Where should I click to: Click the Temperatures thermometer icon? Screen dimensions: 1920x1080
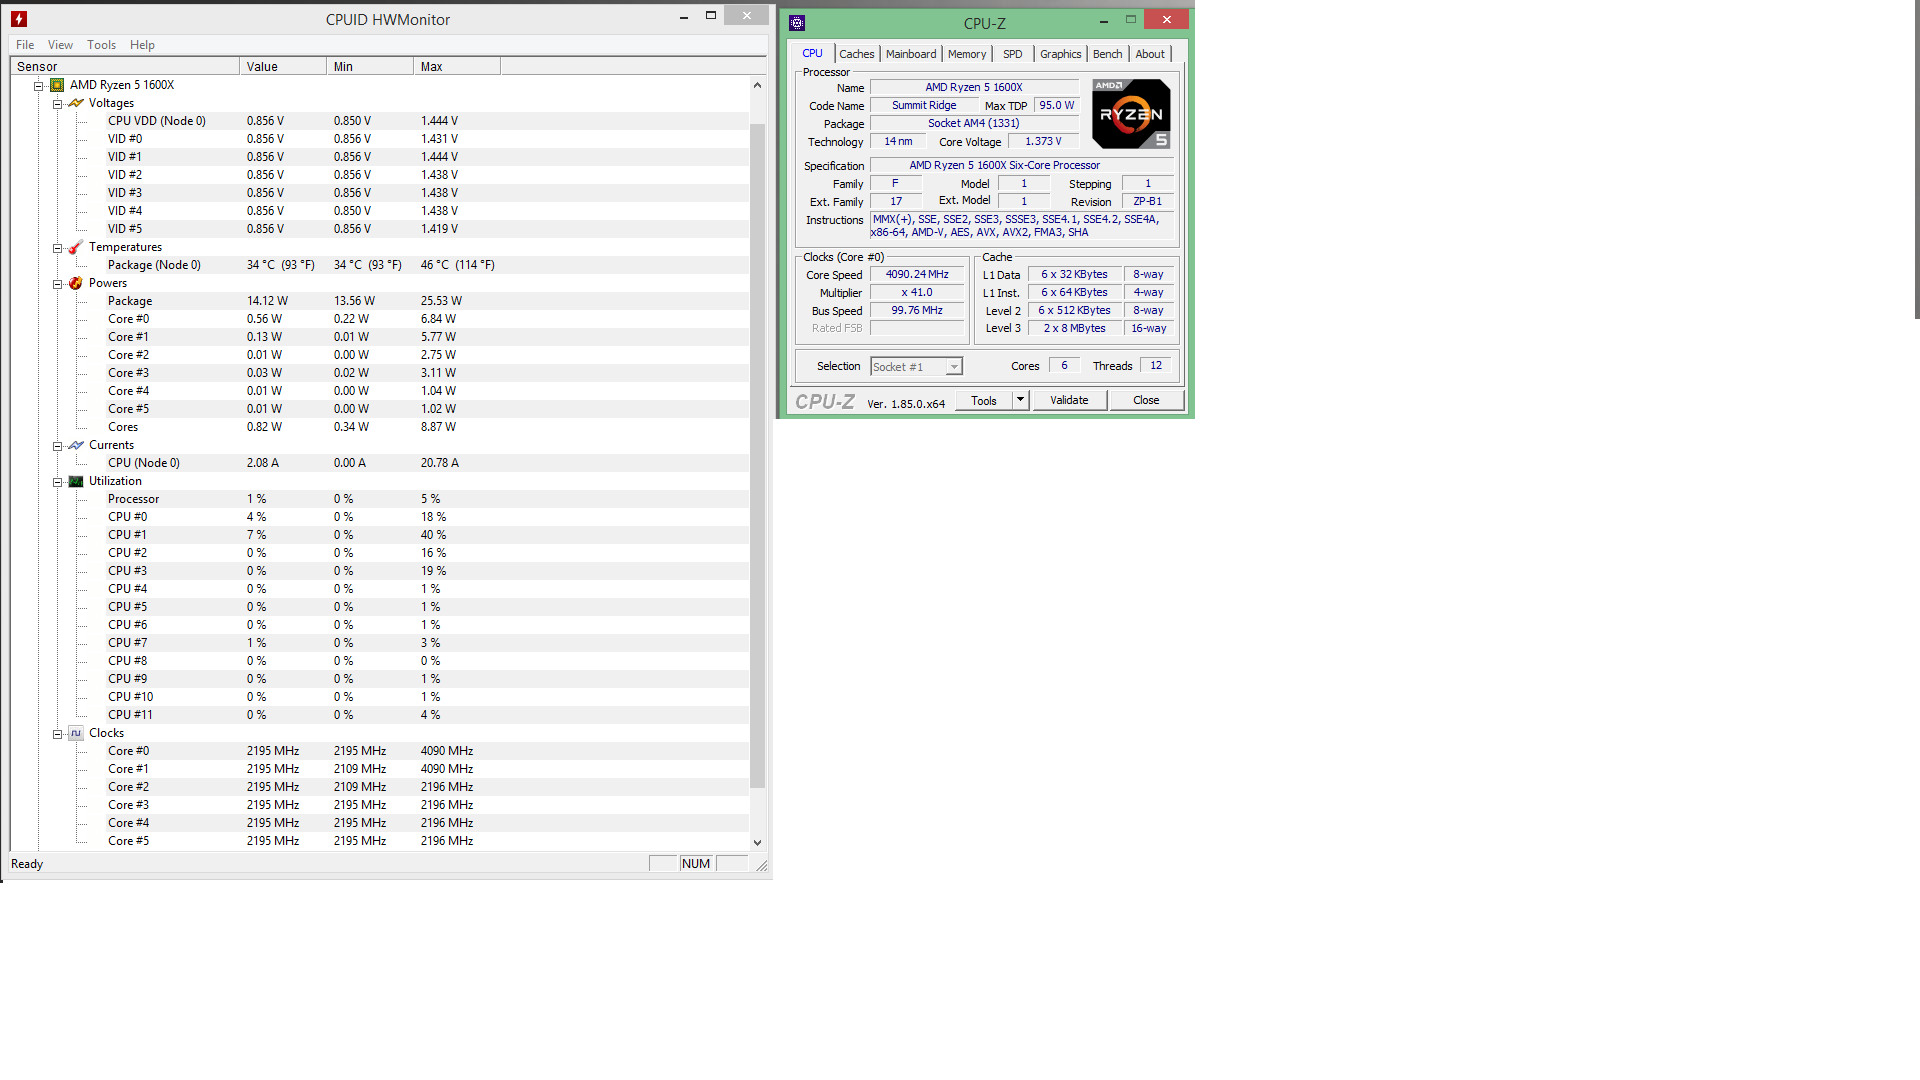(76, 247)
